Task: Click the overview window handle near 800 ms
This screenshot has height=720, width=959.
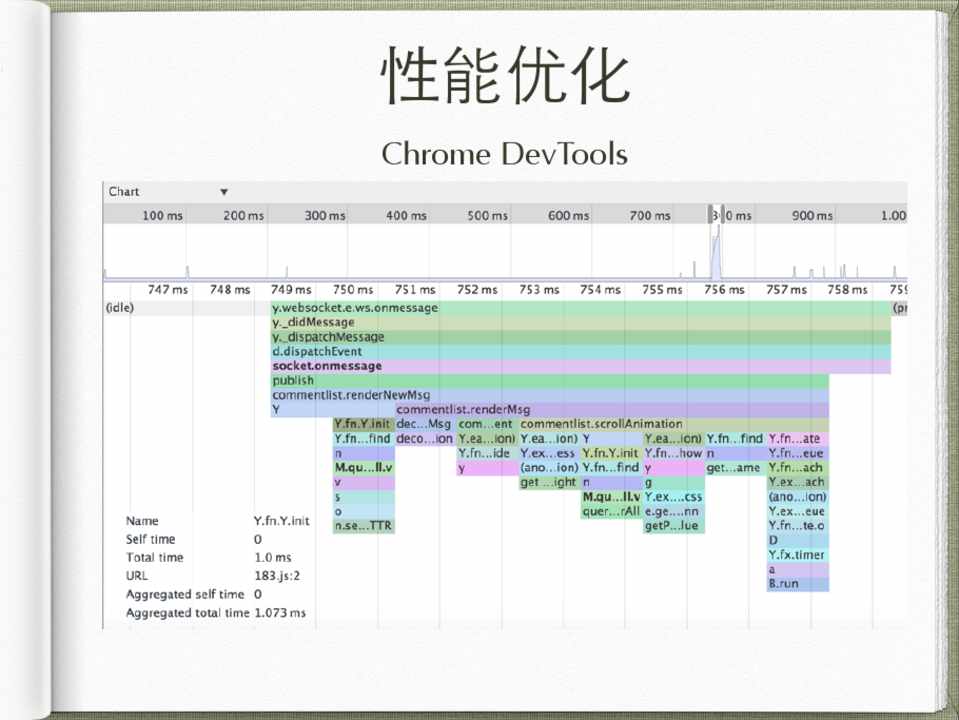Action: (x=714, y=215)
